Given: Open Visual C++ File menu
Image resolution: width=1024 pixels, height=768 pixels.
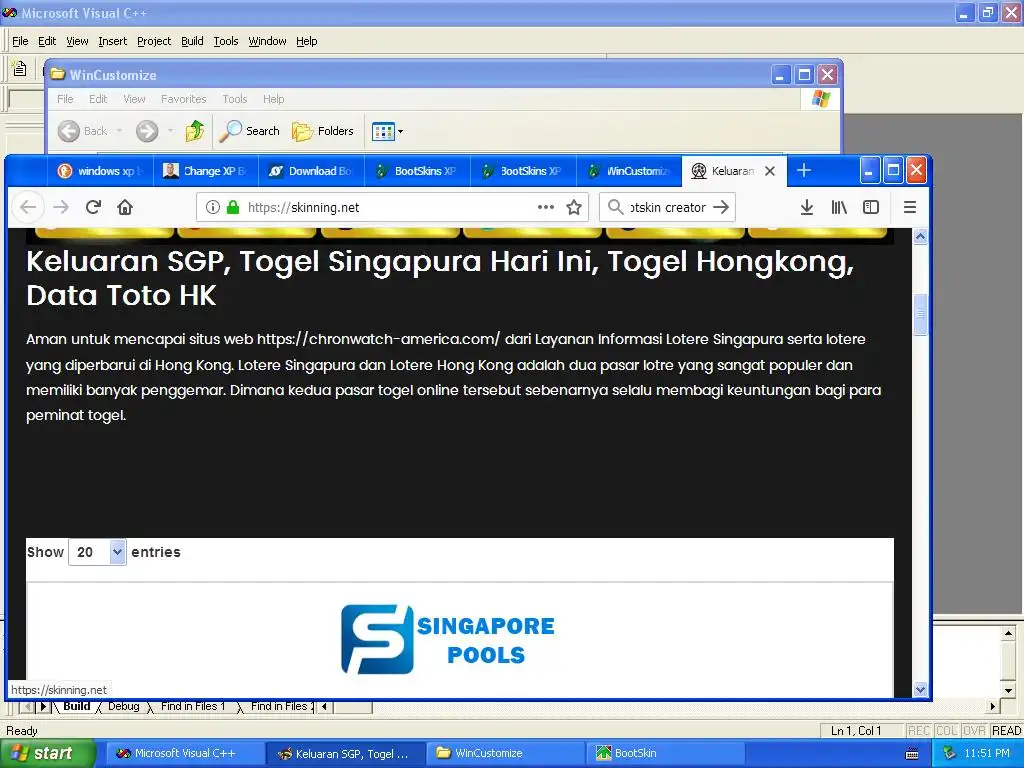Looking at the screenshot, I should tap(20, 41).
